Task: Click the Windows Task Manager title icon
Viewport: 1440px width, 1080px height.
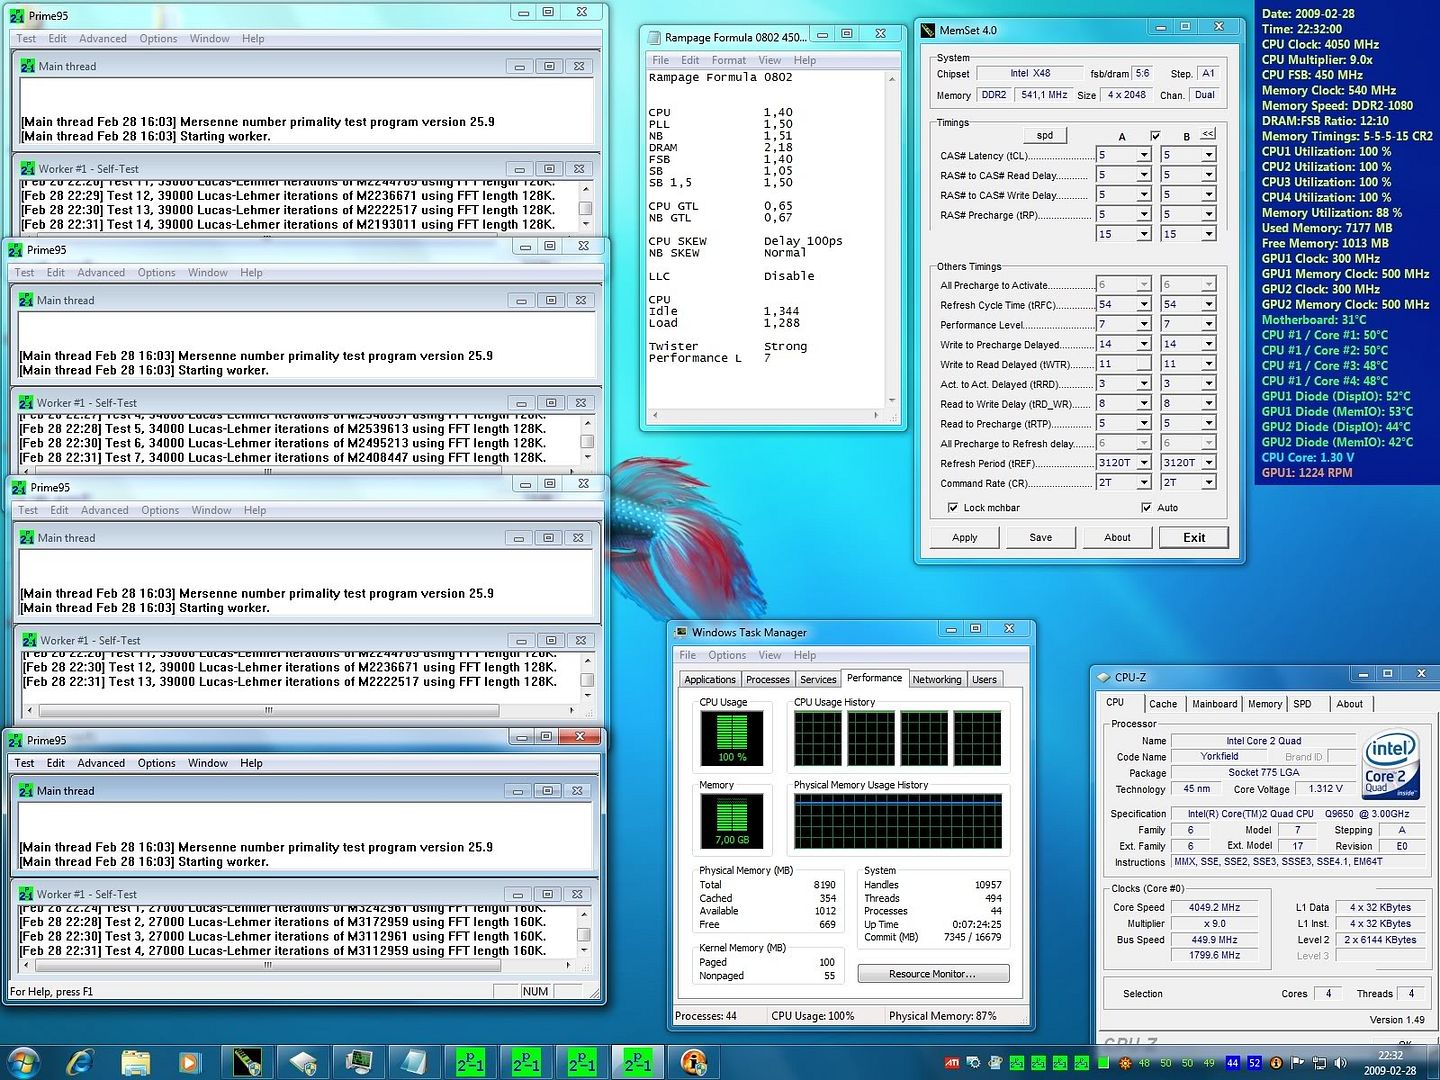Action: (x=681, y=632)
